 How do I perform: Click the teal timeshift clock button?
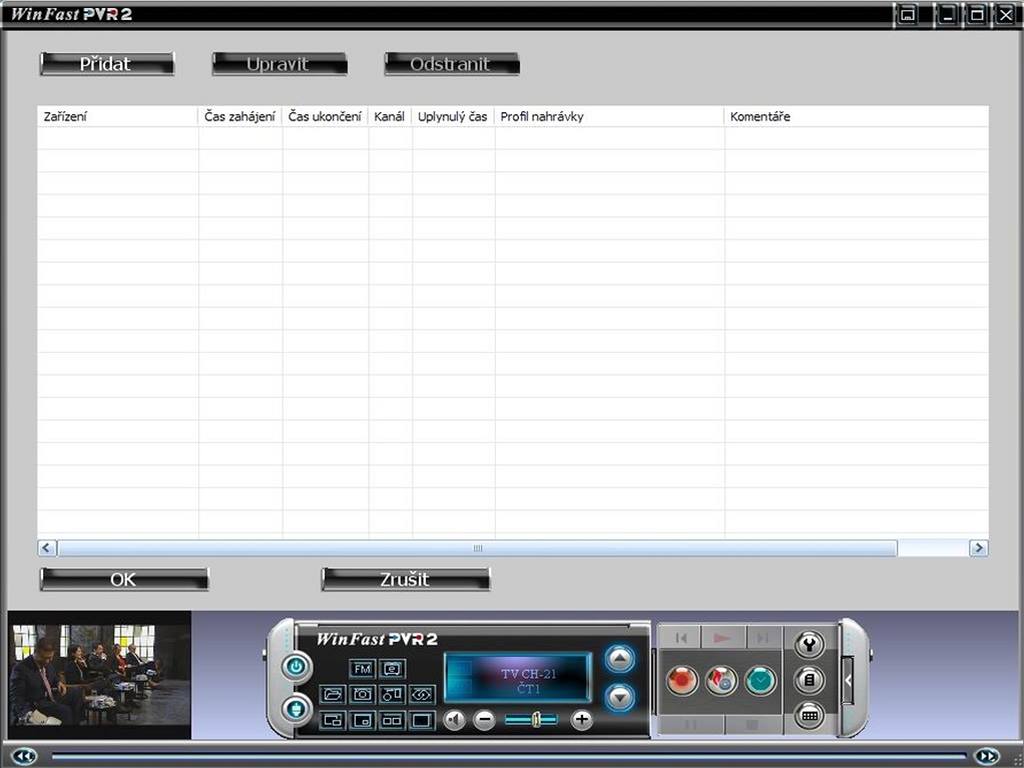tap(760, 680)
